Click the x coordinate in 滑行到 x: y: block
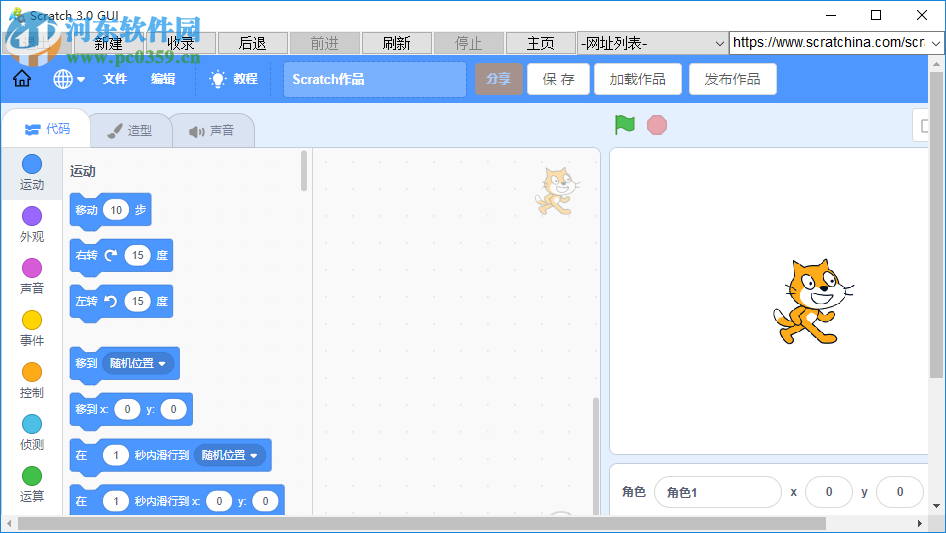 click(x=219, y=501)
